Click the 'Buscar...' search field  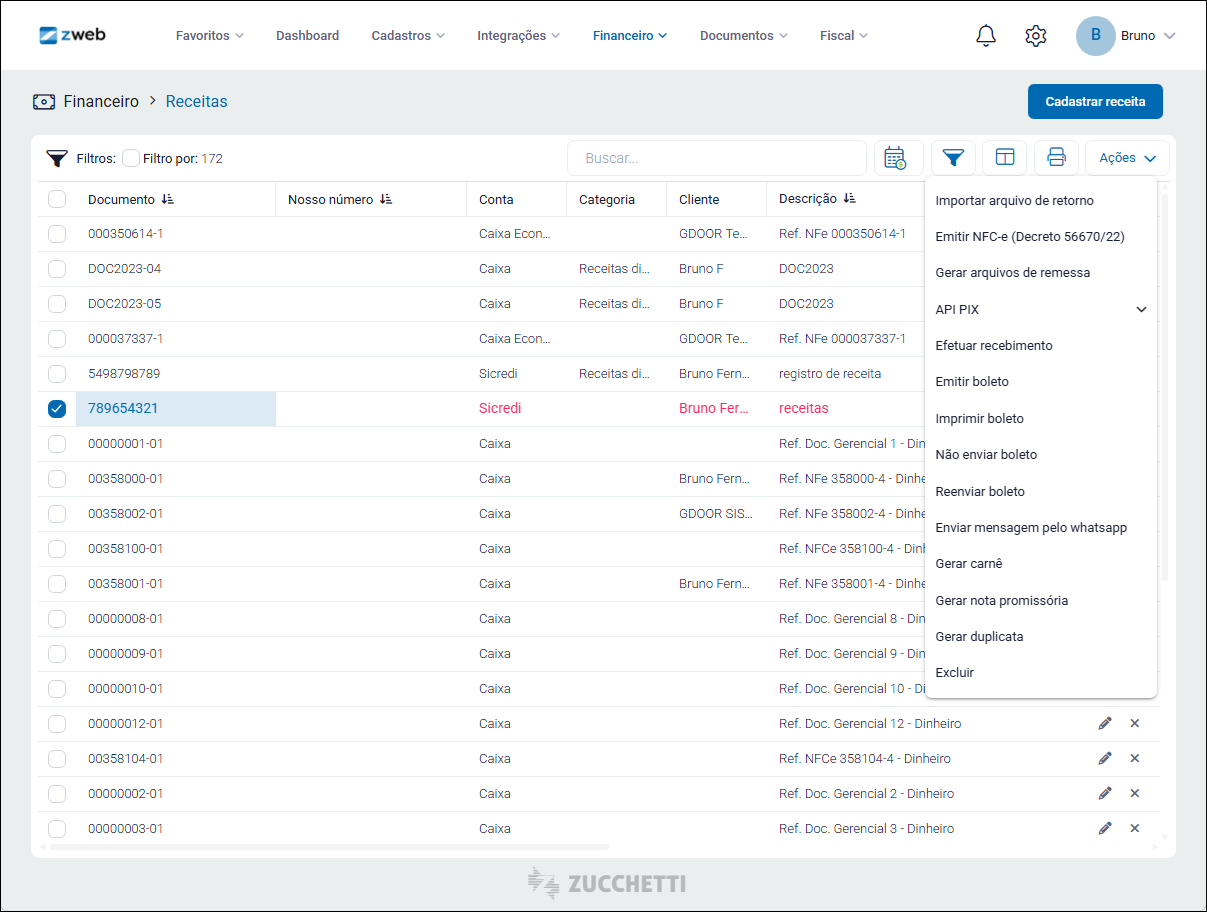[716, 158]
